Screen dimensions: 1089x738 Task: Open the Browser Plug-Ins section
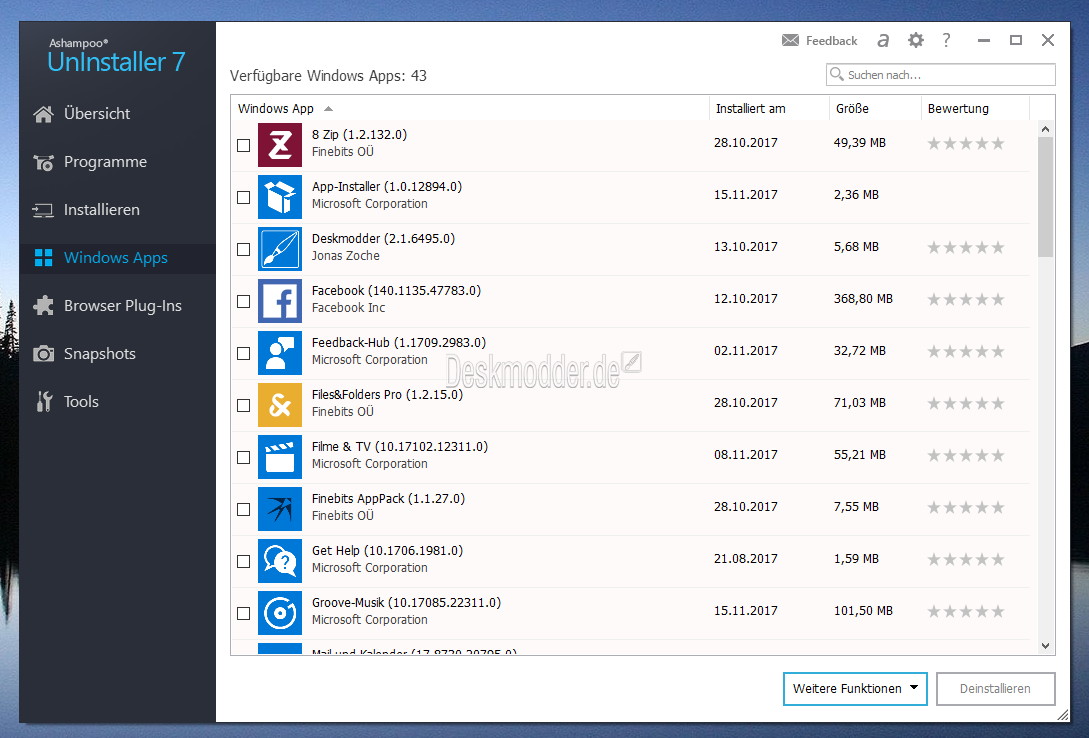[123, 305]
